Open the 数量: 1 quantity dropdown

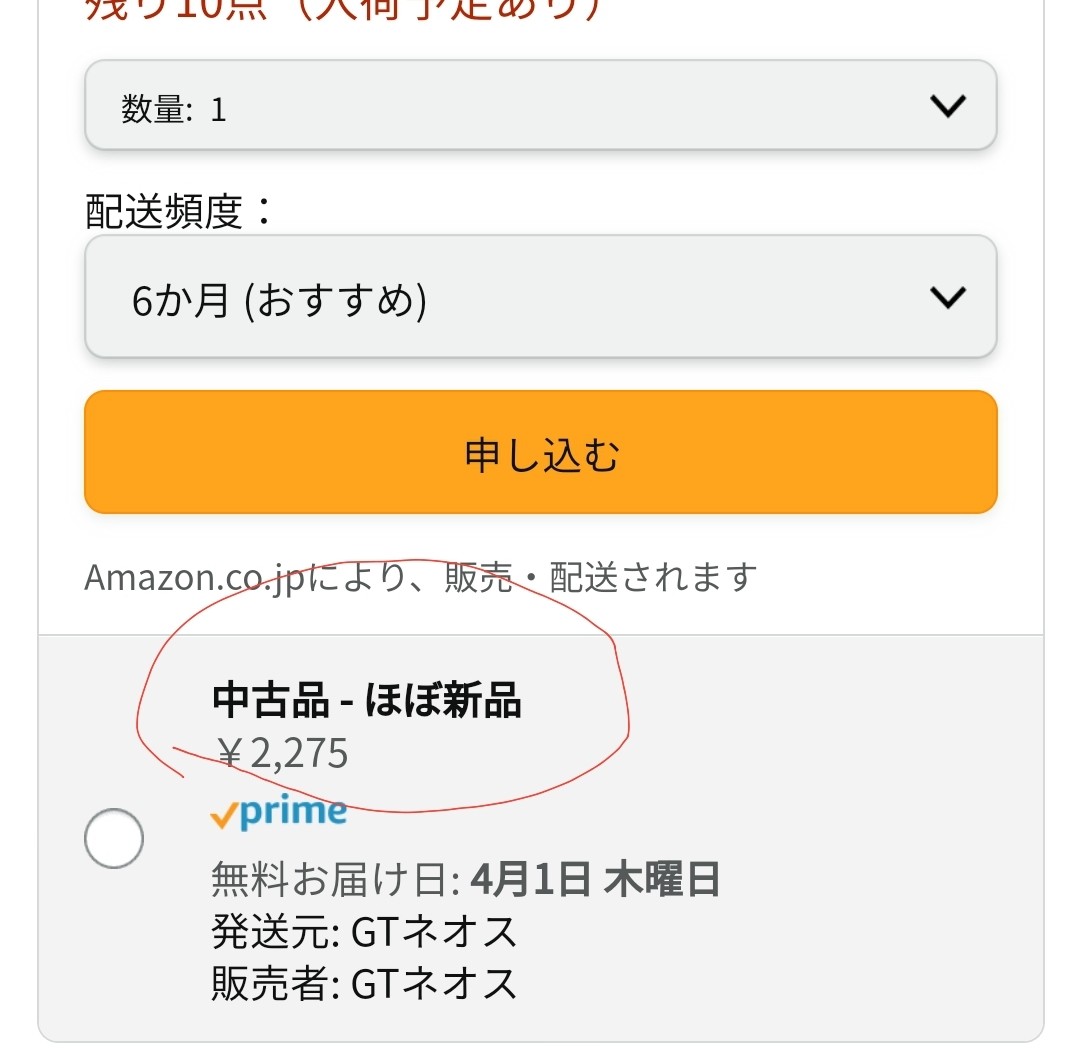tap(541, 105)
